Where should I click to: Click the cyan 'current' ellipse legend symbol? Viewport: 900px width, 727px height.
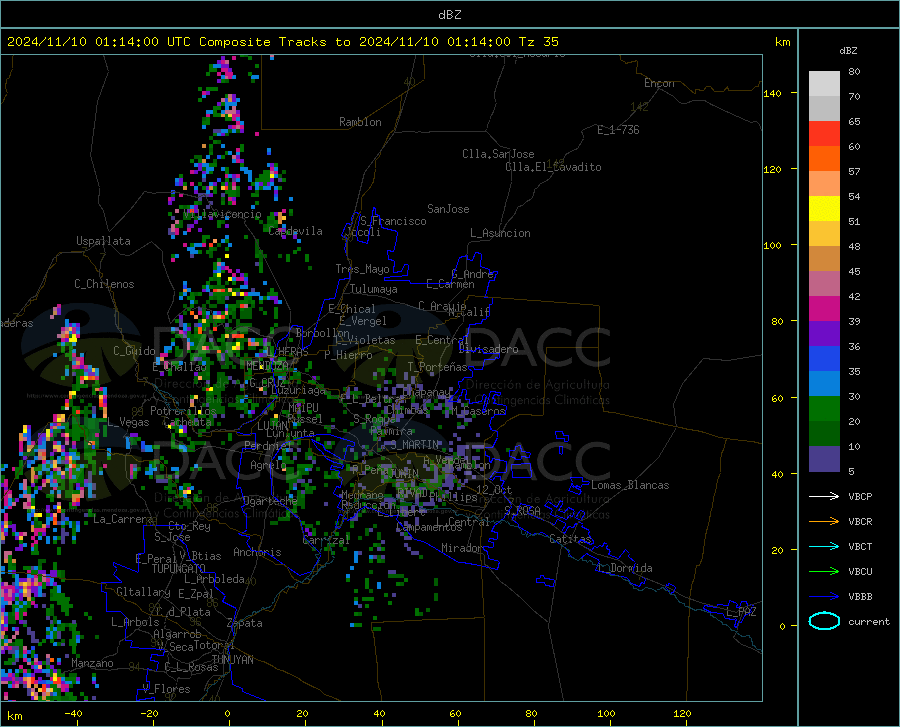[x=824, y=621]
